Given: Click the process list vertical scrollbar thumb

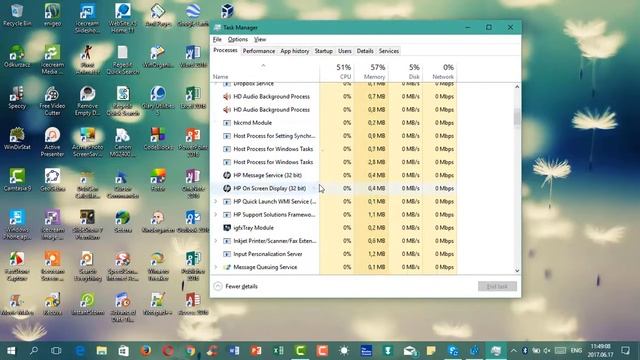Looking at the screenshot, I should [x=517, y=118].
